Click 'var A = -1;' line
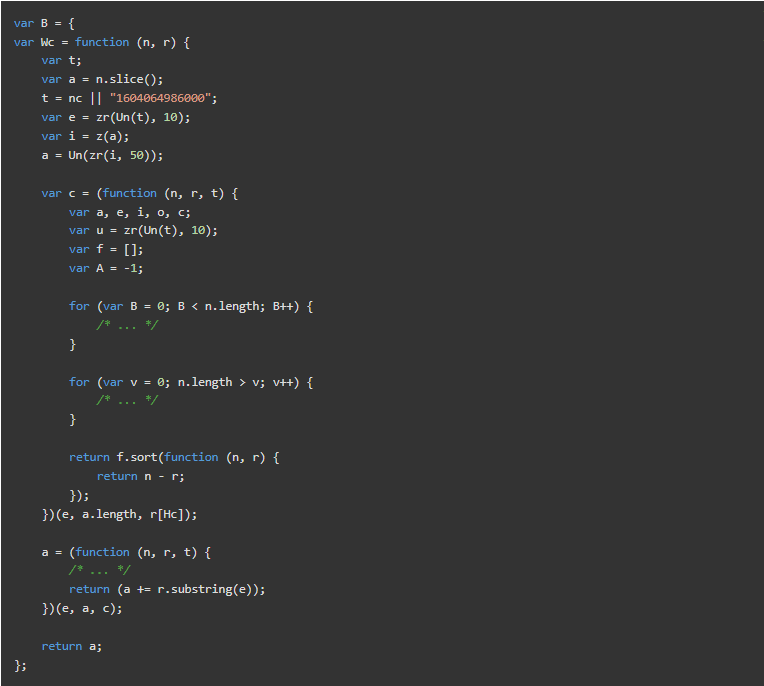Screen dimensions: 764x686 click(106, 268)
